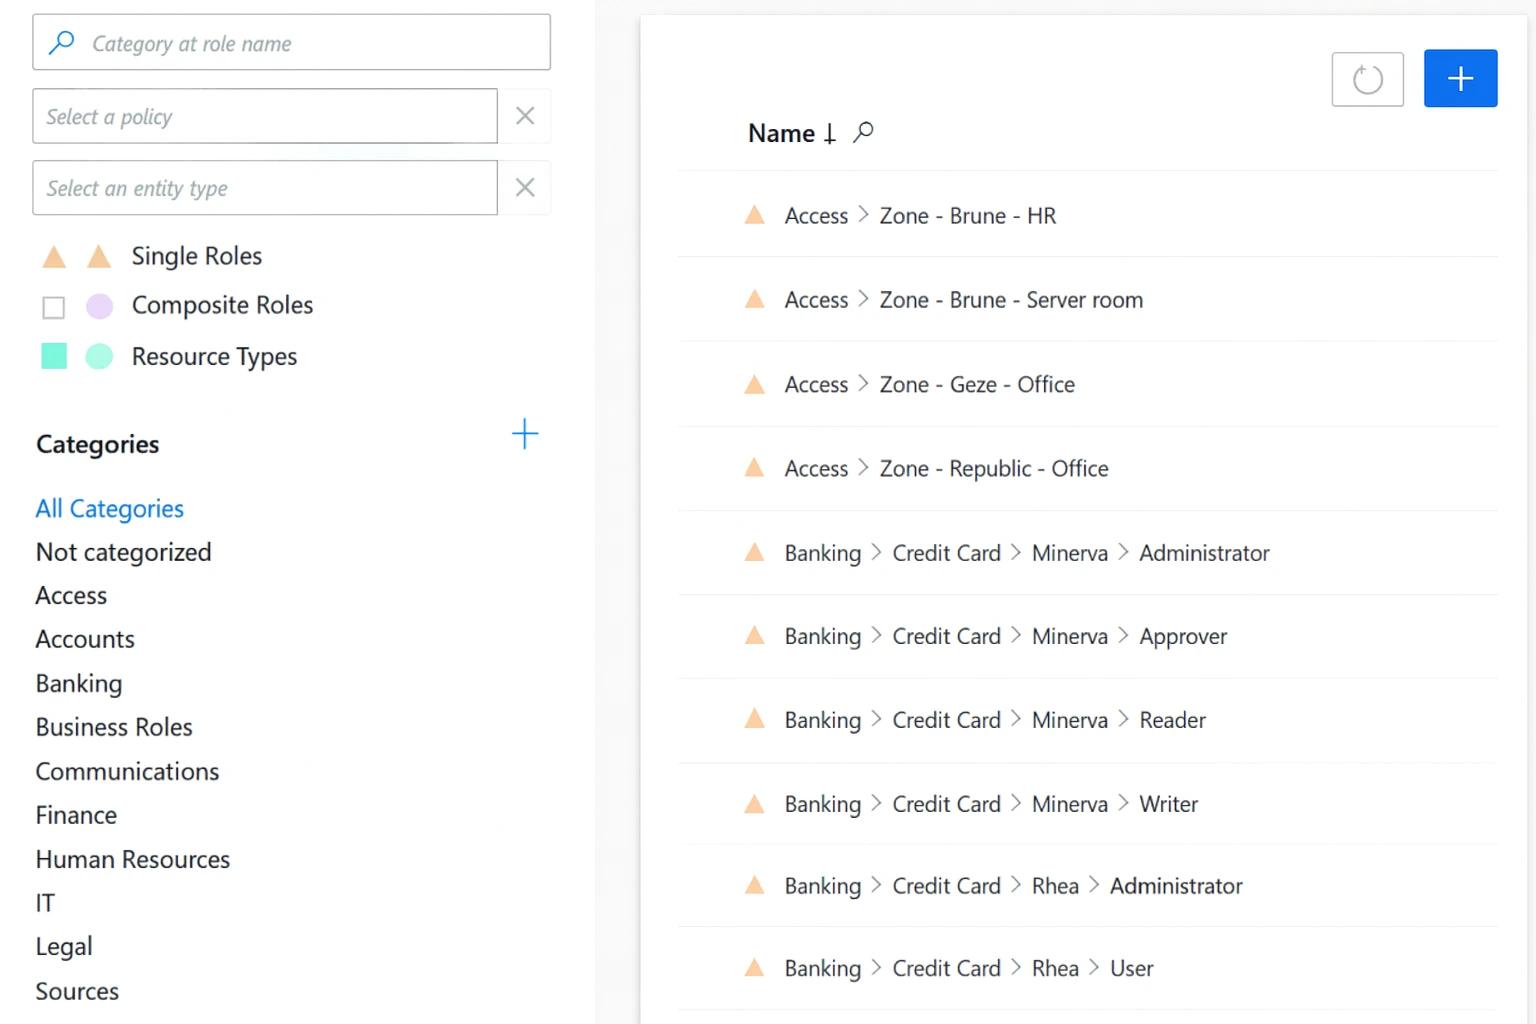Click the green Resource Types color swatch
The height and width of the screenshot is (1024, 1536).
click(99, 356)
